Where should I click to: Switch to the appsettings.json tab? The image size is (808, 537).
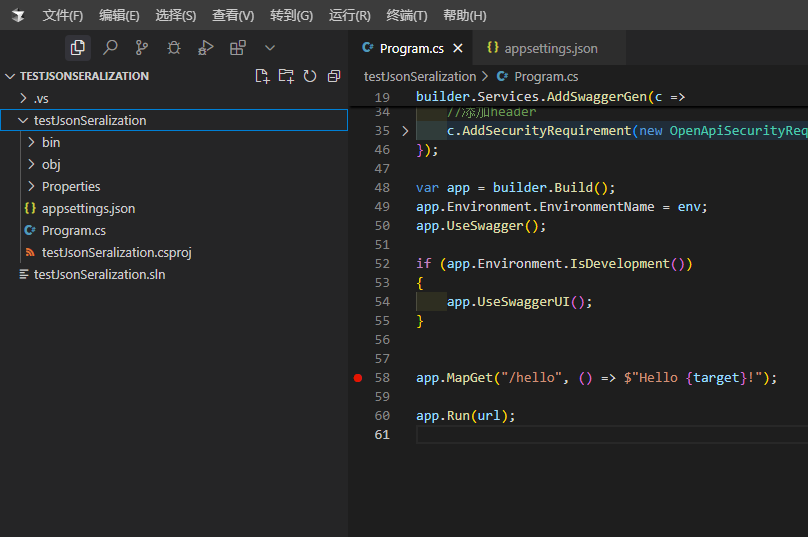click(550, 48)
